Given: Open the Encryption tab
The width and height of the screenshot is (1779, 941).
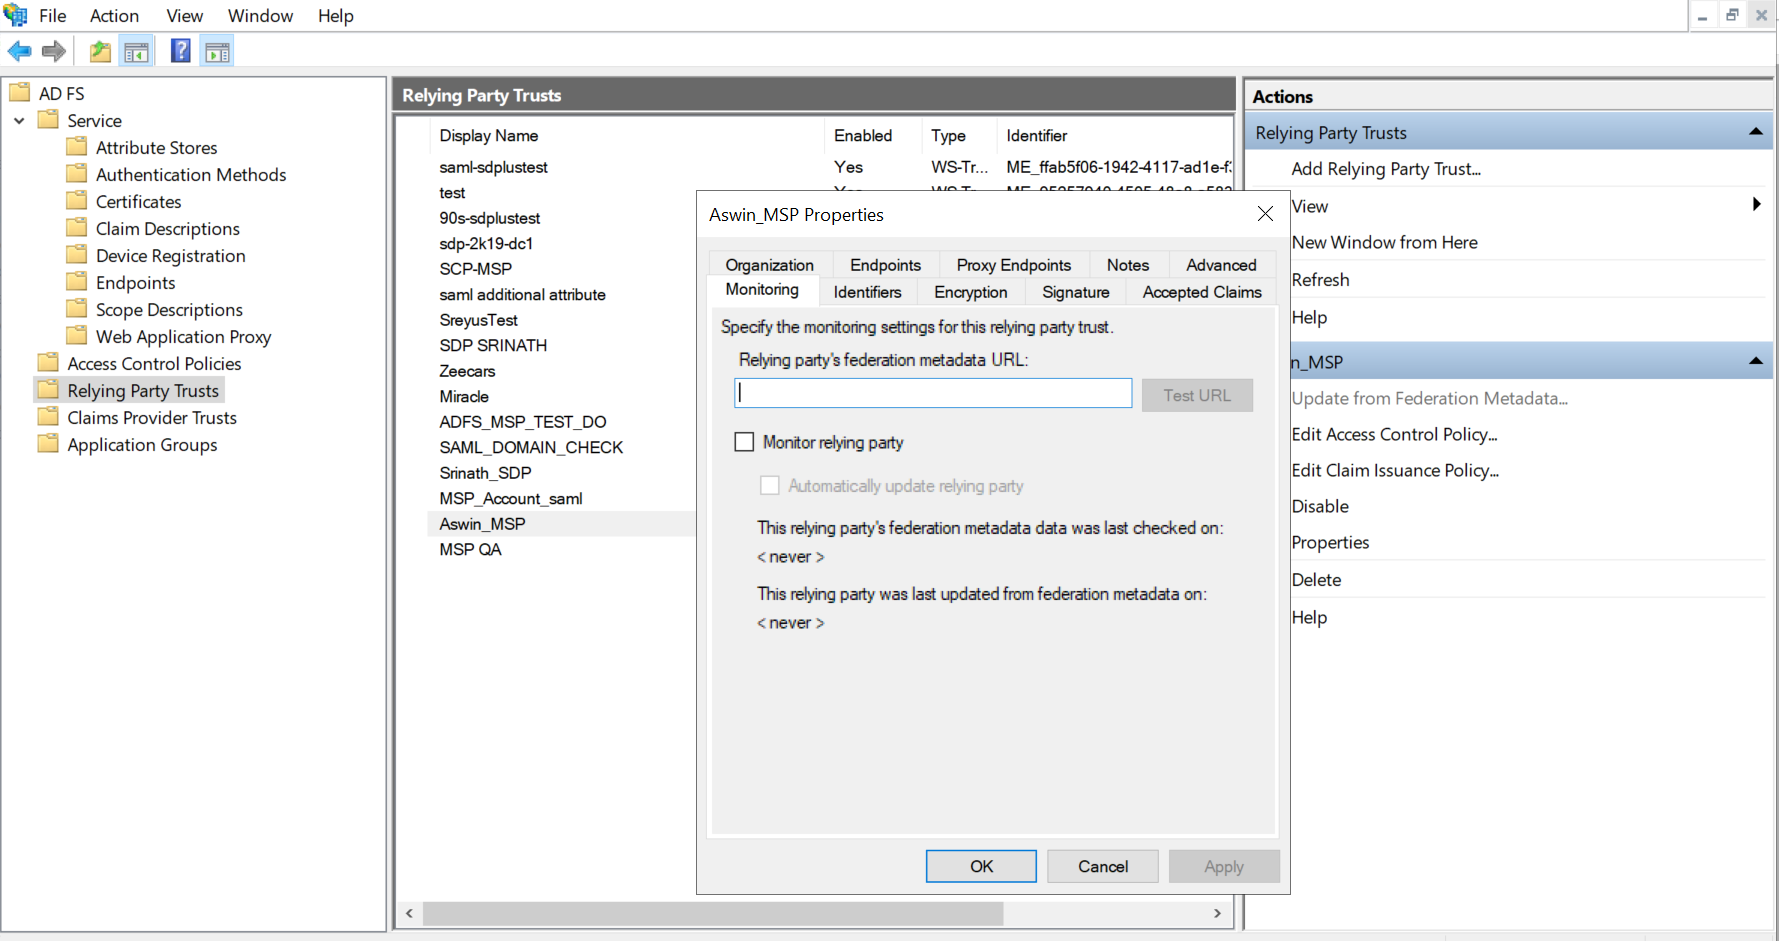Looking at the screenshot, I should pos(970,292).
